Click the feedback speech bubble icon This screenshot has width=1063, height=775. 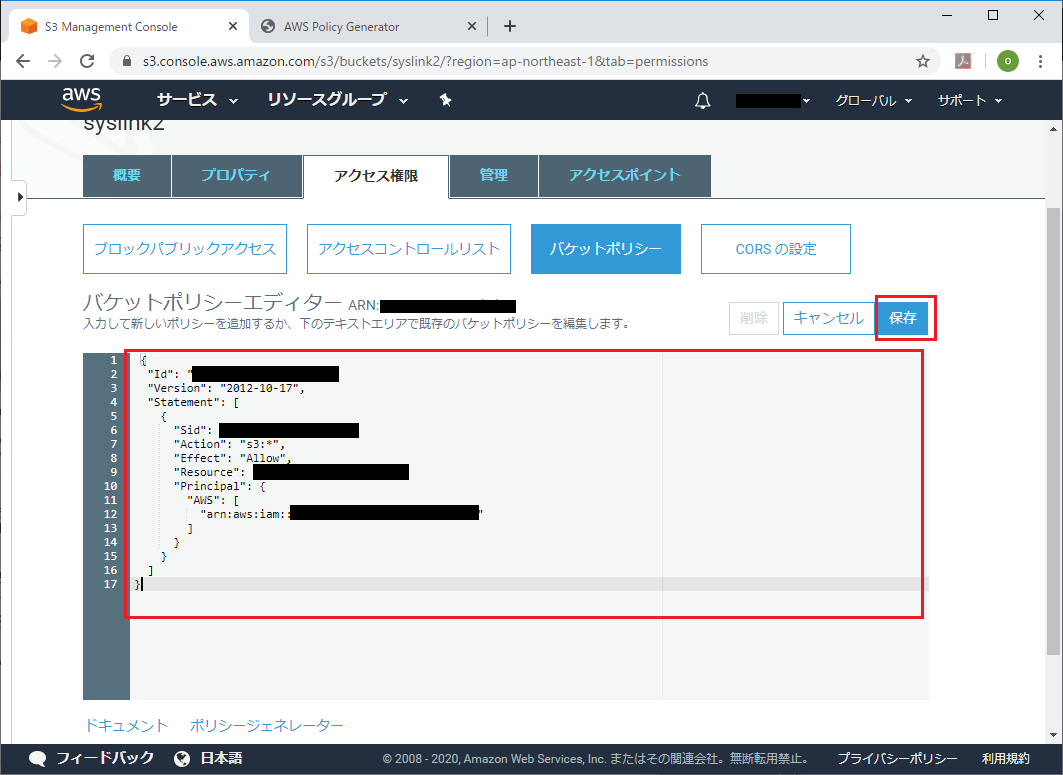pos(37,758)
